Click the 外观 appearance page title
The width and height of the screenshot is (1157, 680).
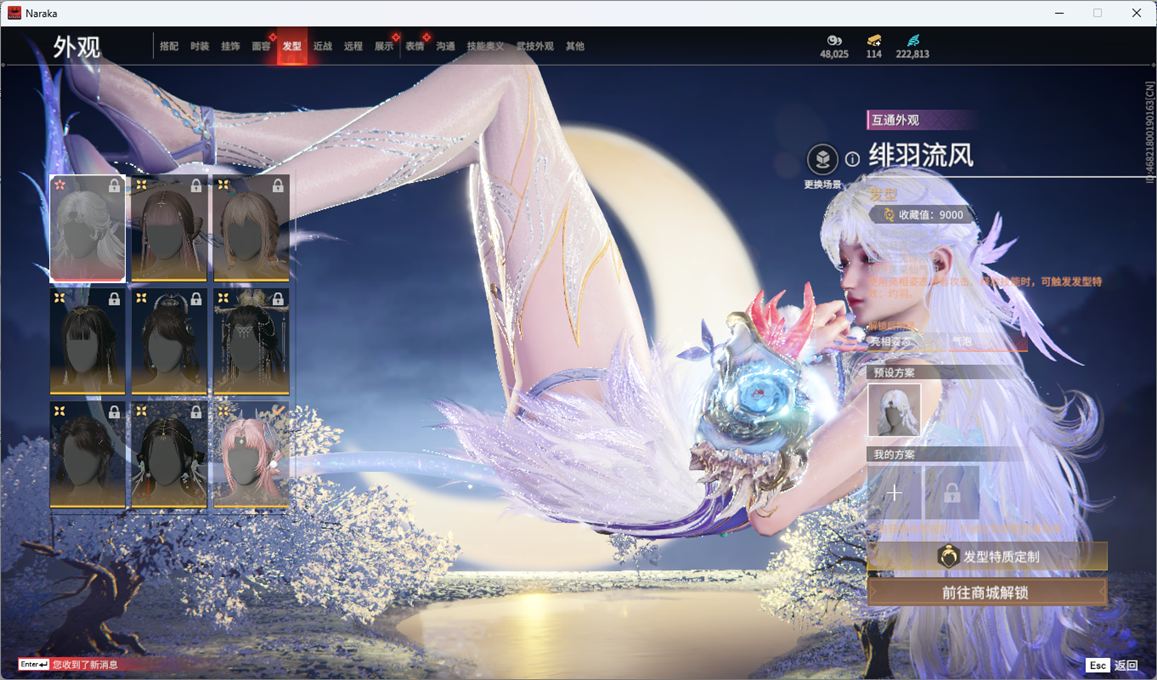click(76, 47)
